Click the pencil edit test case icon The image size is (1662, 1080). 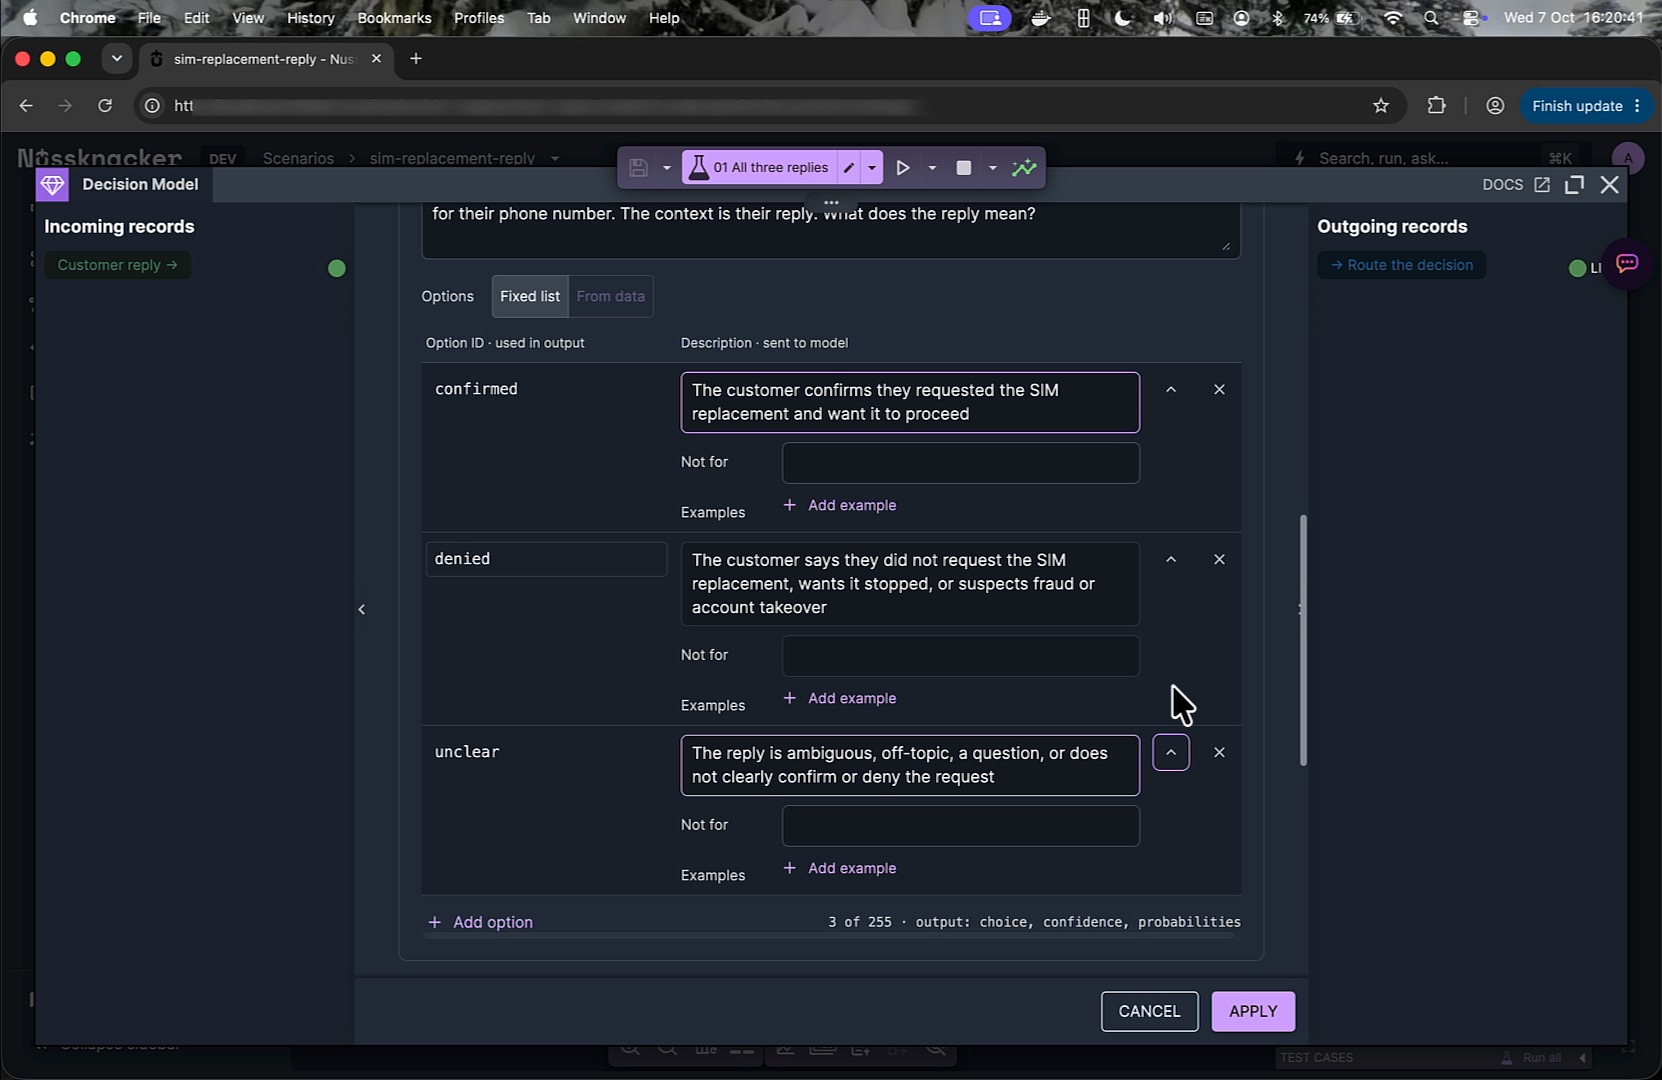(x=849, y=168)
